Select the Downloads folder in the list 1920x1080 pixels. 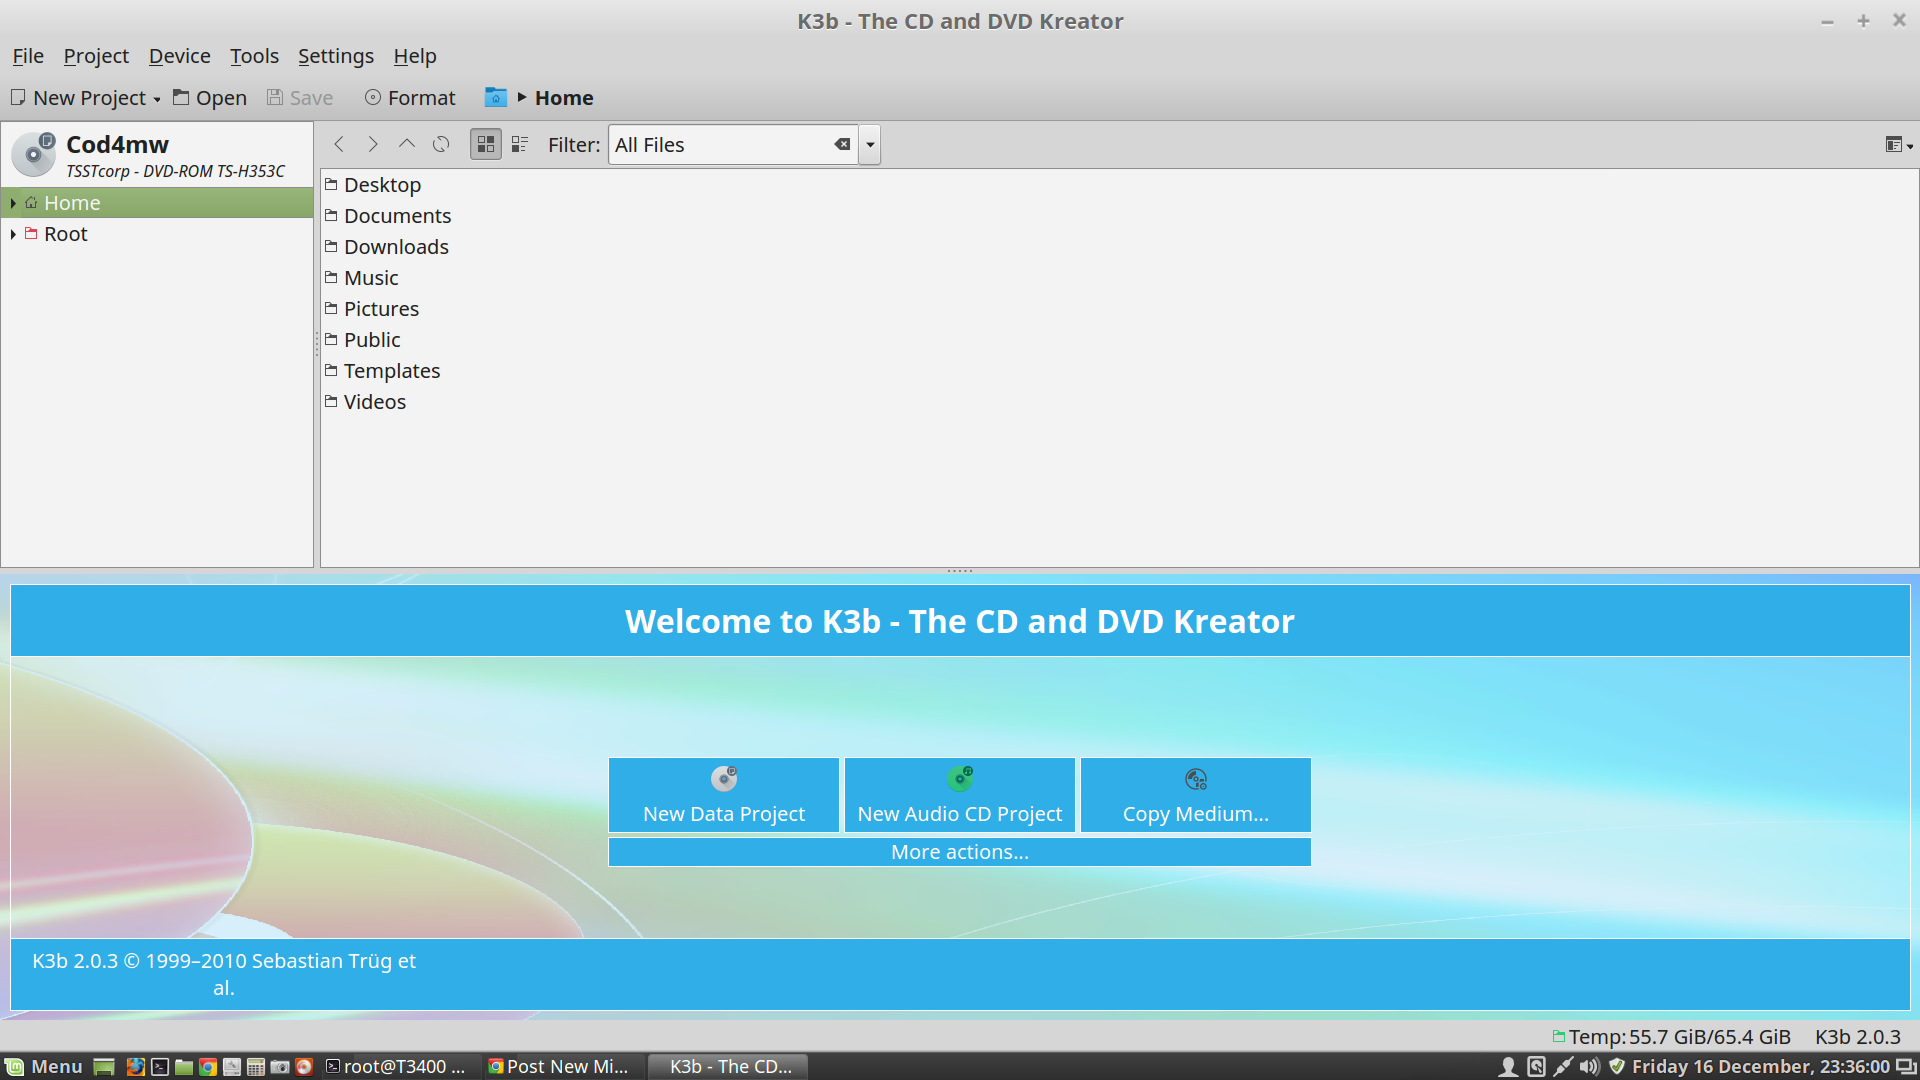pos(396,247)
